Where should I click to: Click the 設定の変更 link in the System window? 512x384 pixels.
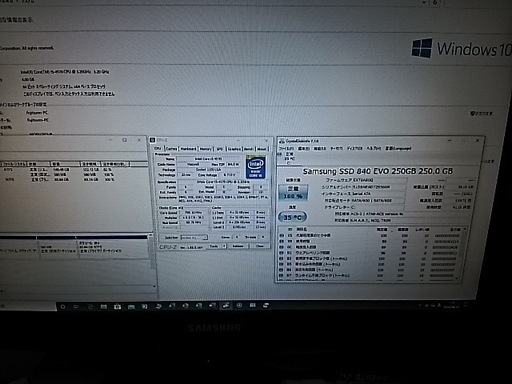point(482,114)
